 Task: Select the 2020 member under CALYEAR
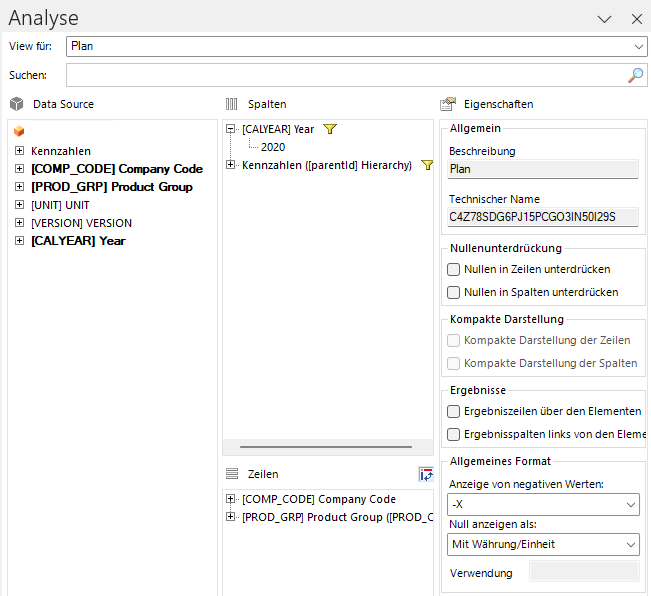pyautogui.click(x=273, y=147)
